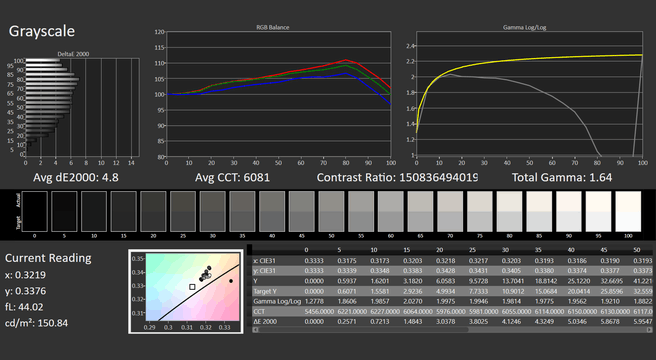The image size is (656, 360).
Task: Click the 'Gamma Log/Log' row label in table
Action: coord(277,301)
